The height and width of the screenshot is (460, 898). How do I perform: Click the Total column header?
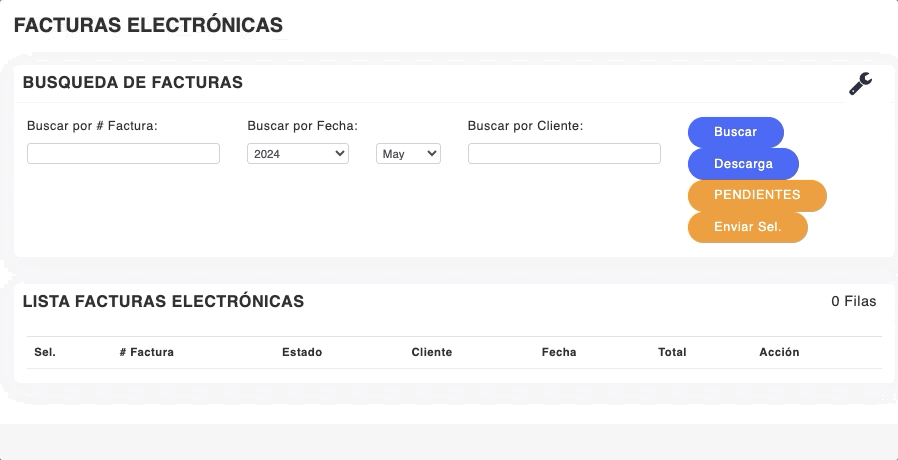coord(672,352)
